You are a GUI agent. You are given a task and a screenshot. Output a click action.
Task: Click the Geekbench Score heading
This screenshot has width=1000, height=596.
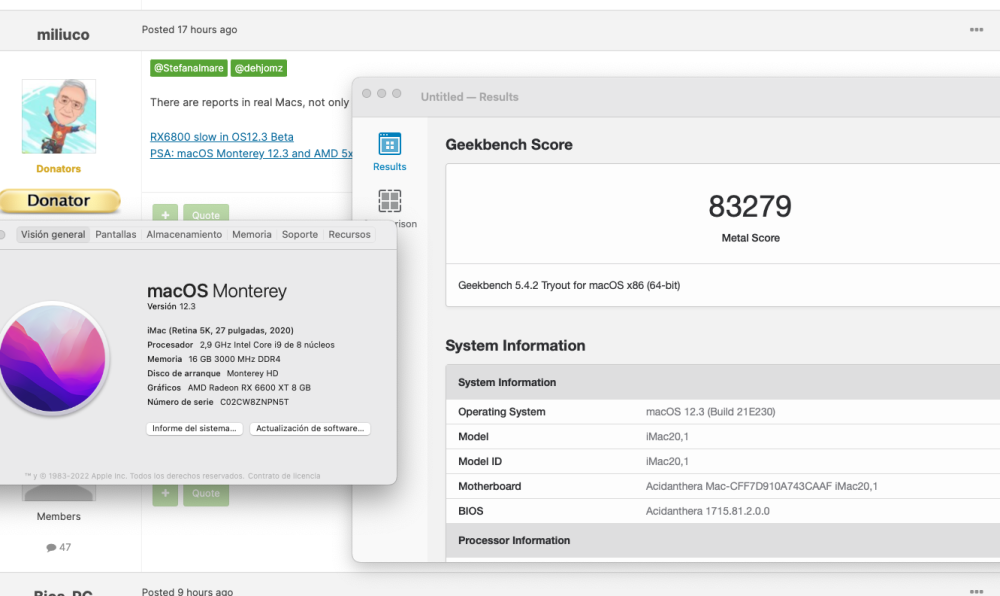pyautogui.click(x=509, y=145)
